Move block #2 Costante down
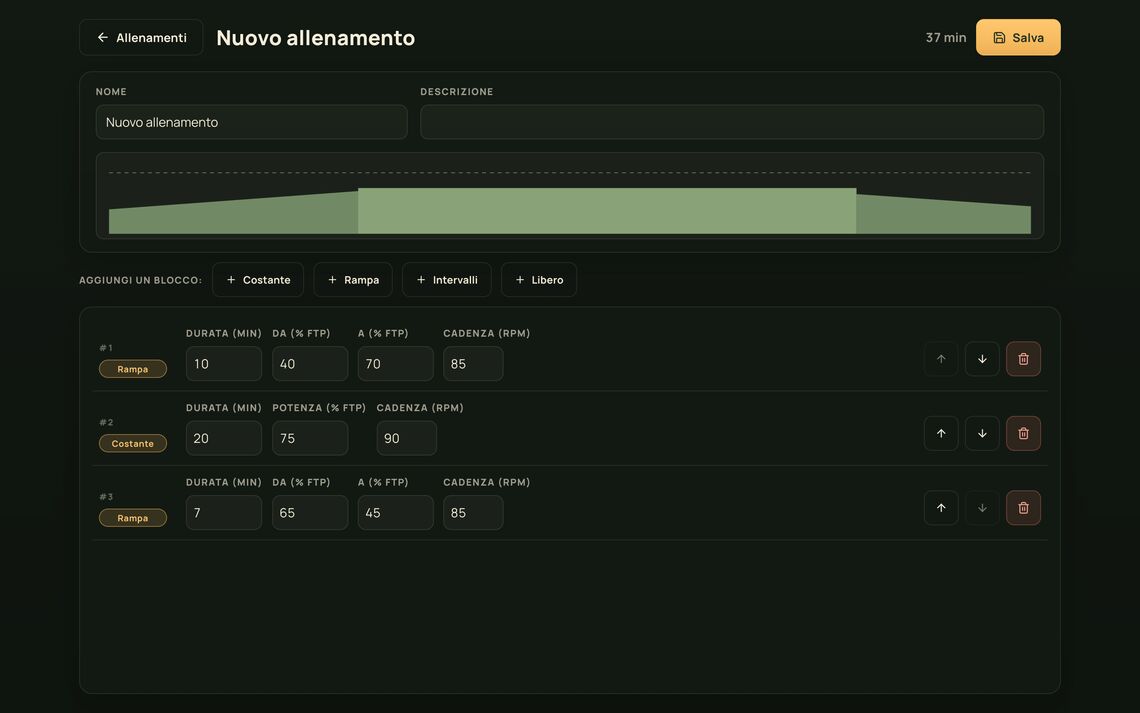Image resolution: width=1140 pixels, height=713 pixels. point(982,433)
